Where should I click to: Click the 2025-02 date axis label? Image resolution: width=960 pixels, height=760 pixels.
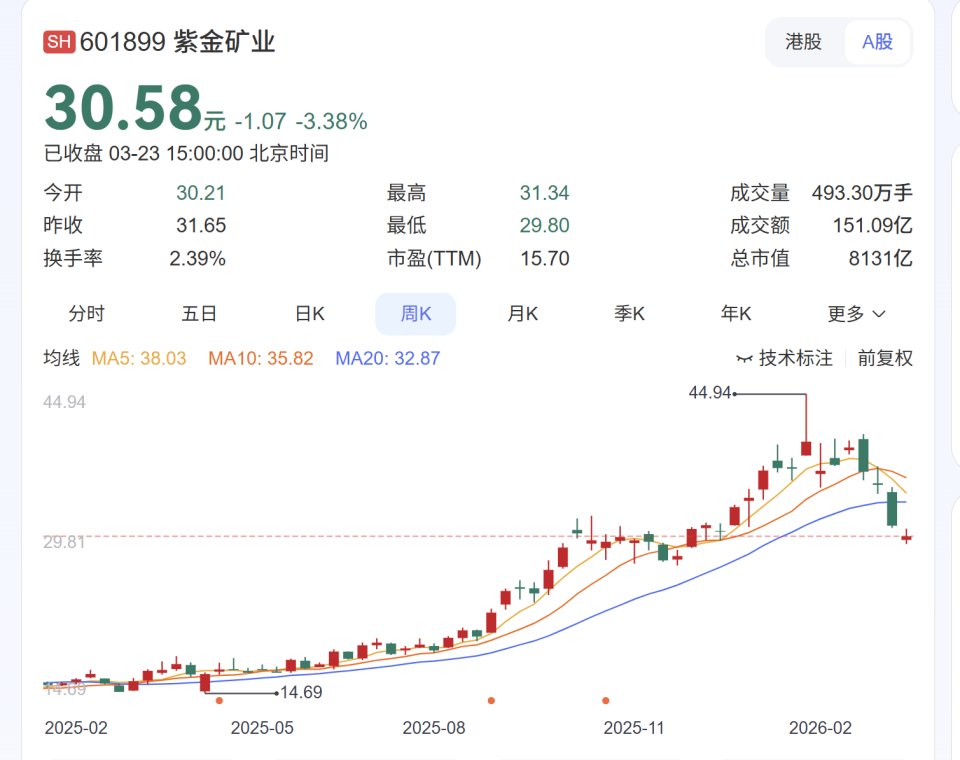point(76,728)
